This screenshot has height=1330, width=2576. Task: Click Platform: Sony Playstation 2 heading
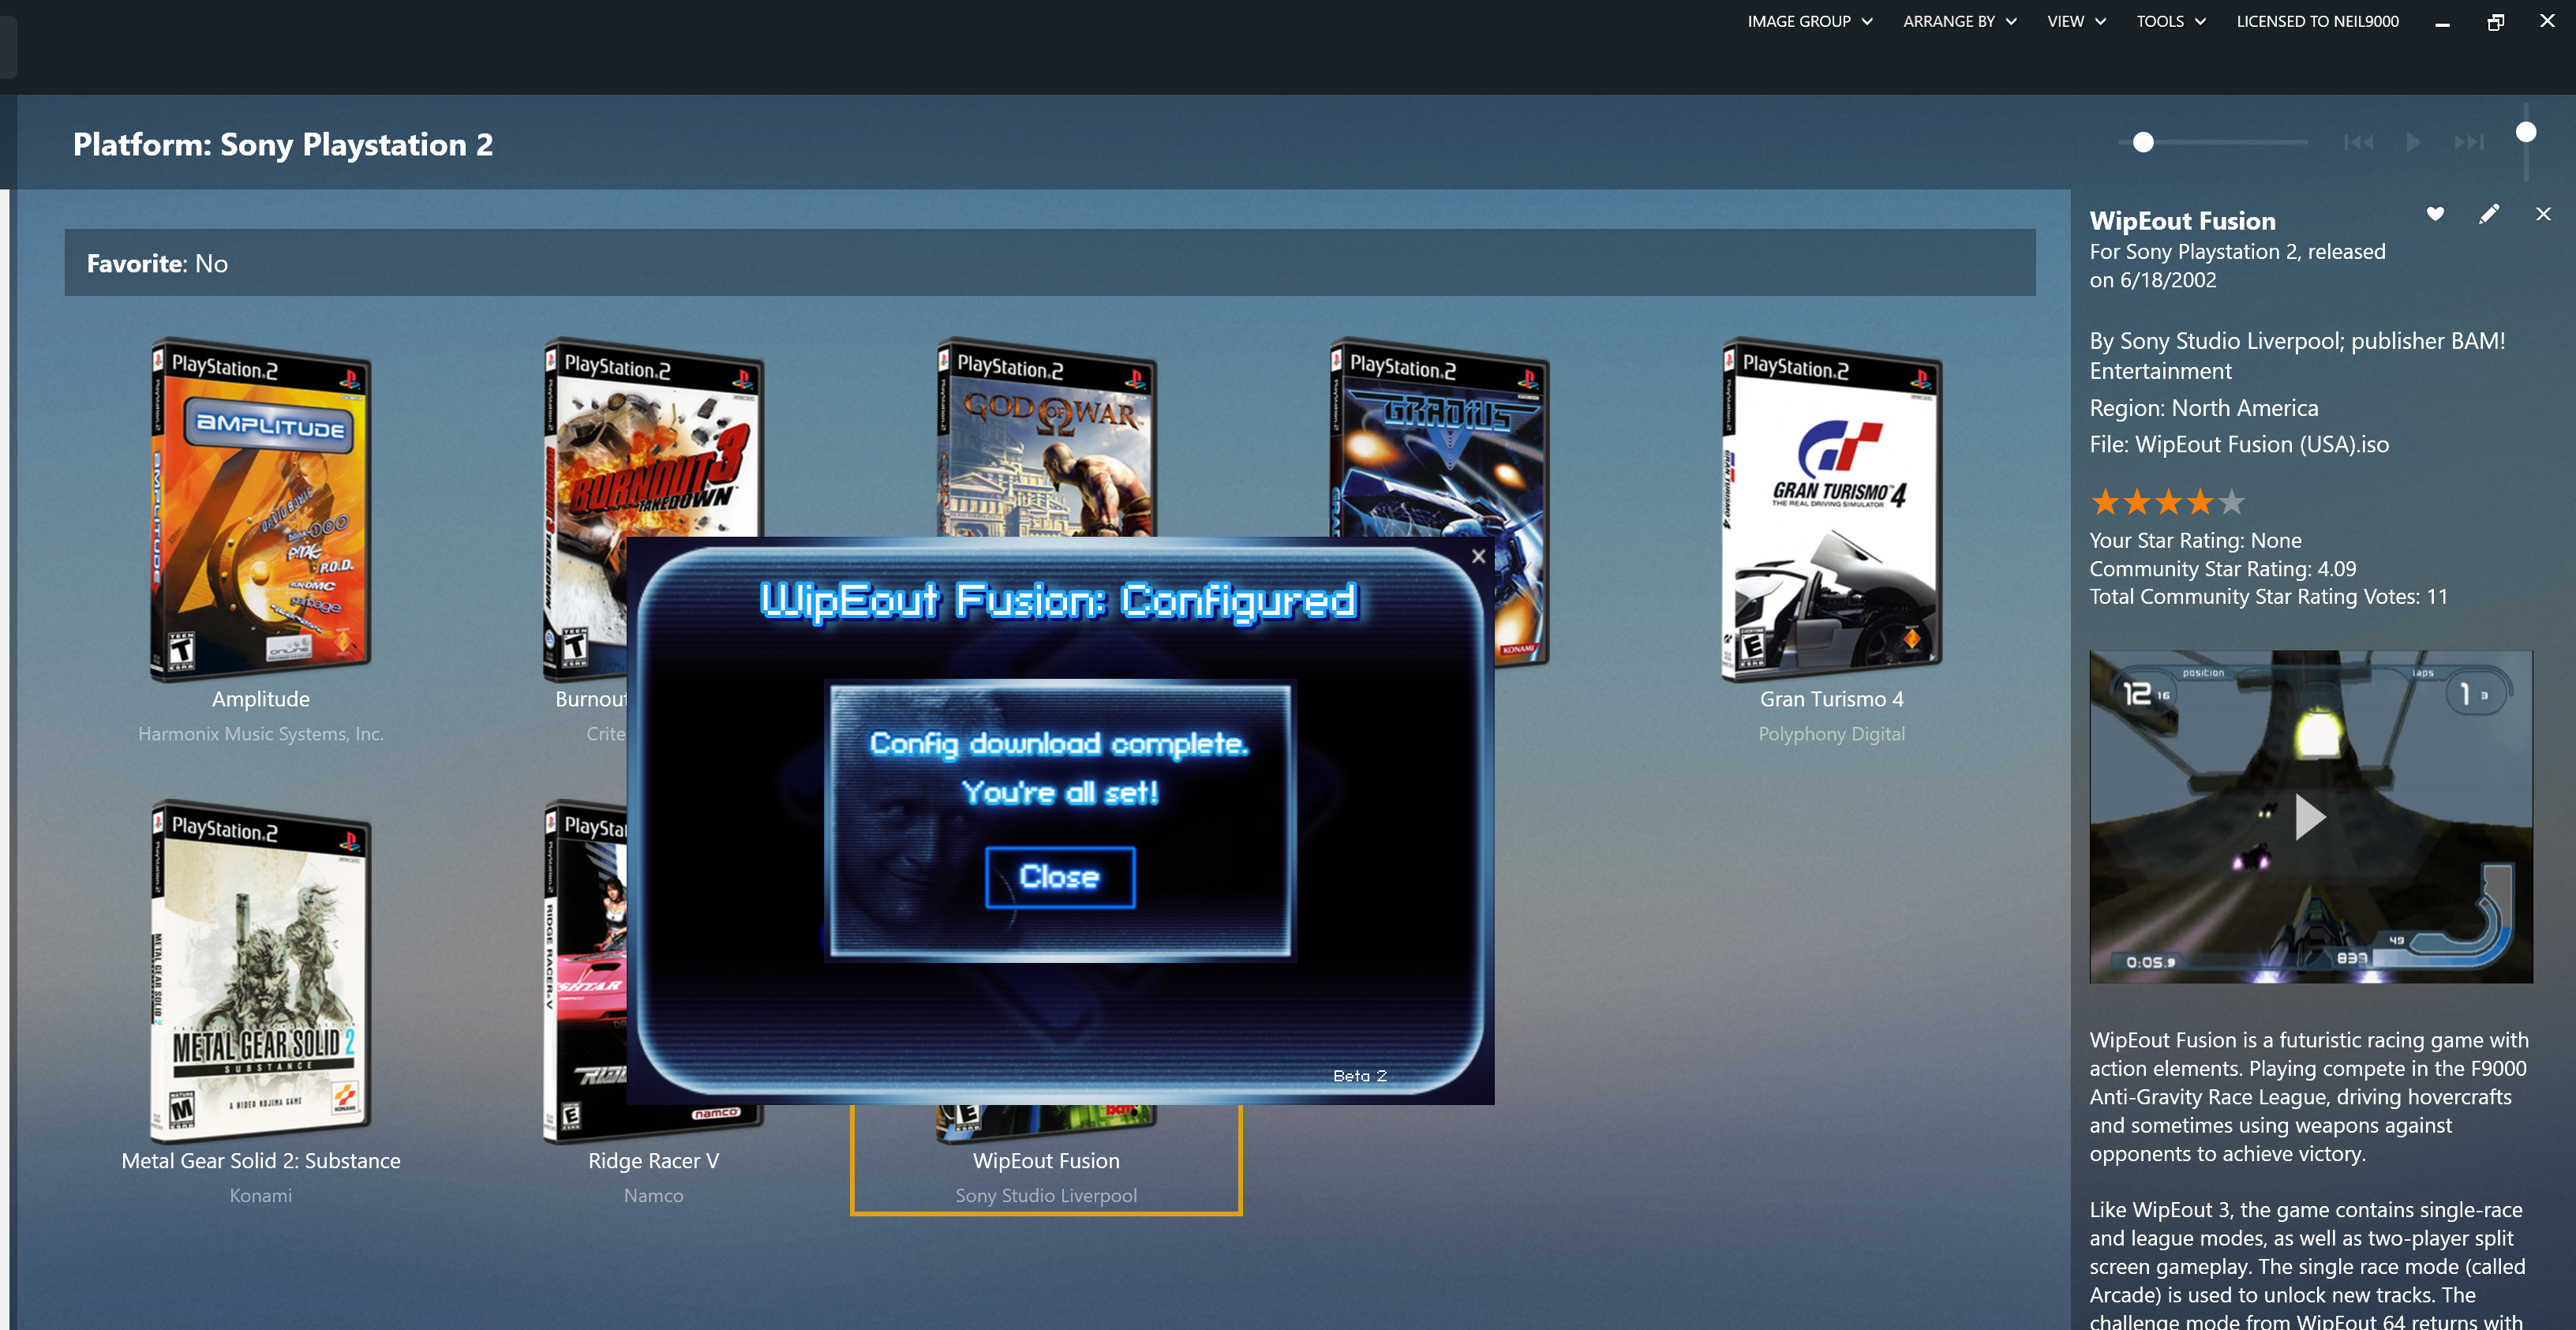tap(283, 145)
